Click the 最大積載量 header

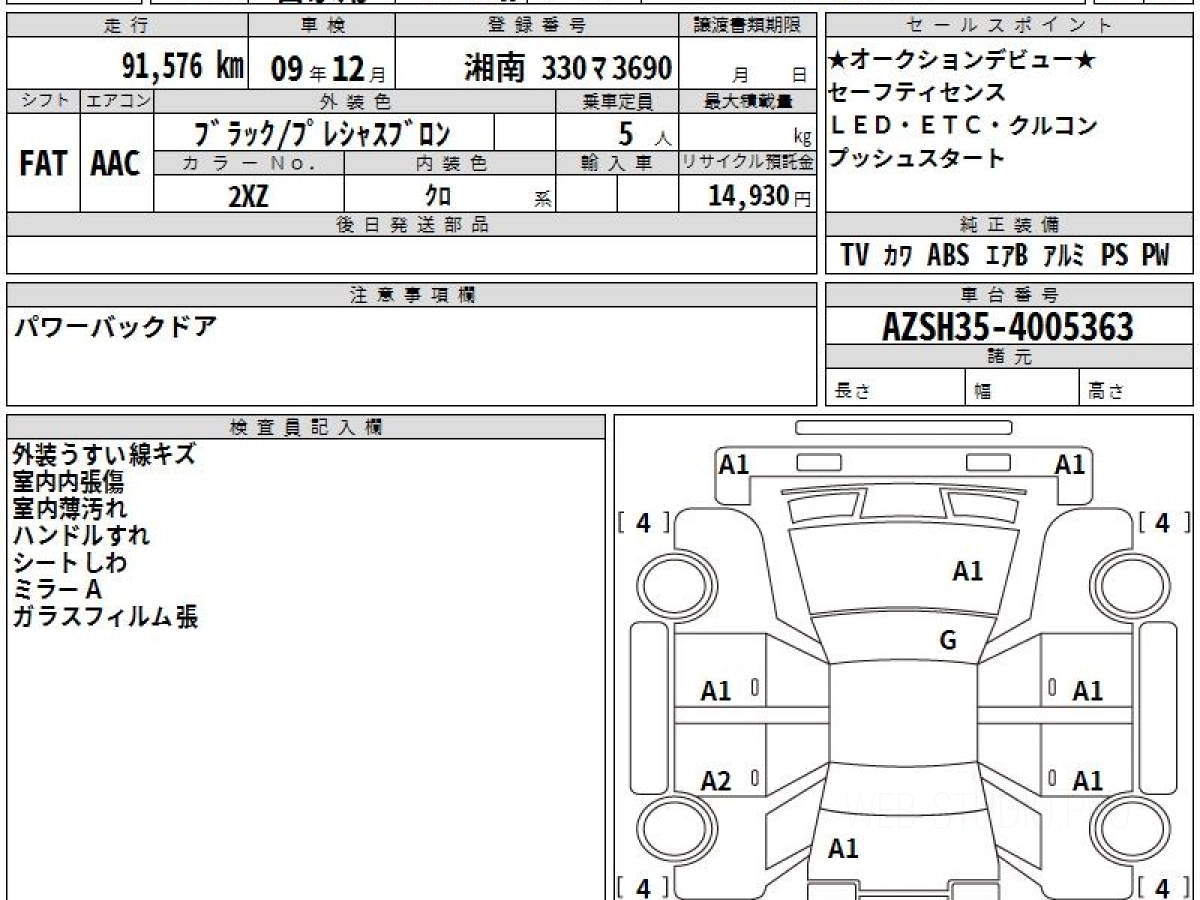tap(749, 101)
